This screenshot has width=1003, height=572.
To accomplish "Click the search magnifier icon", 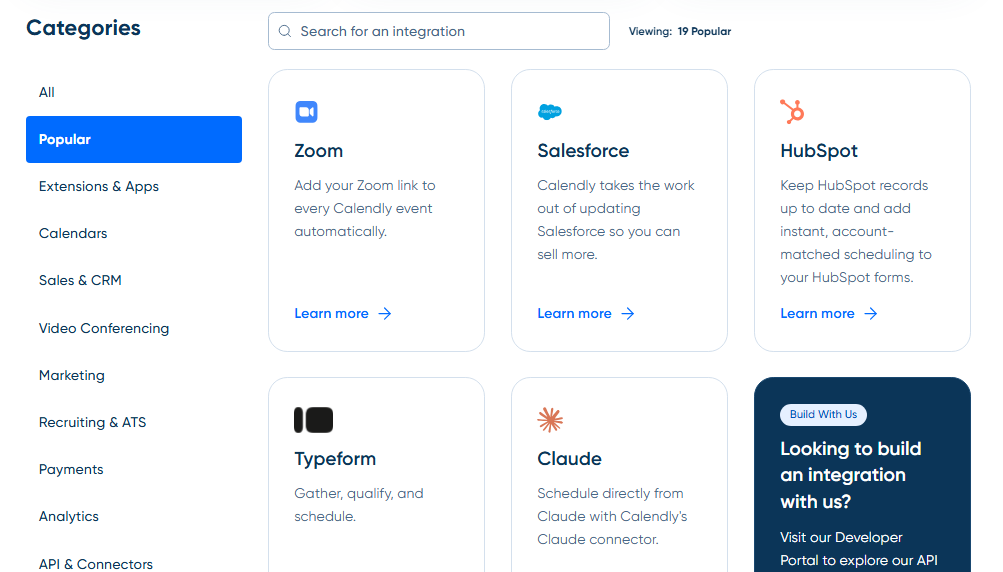I will coord(285,31).
